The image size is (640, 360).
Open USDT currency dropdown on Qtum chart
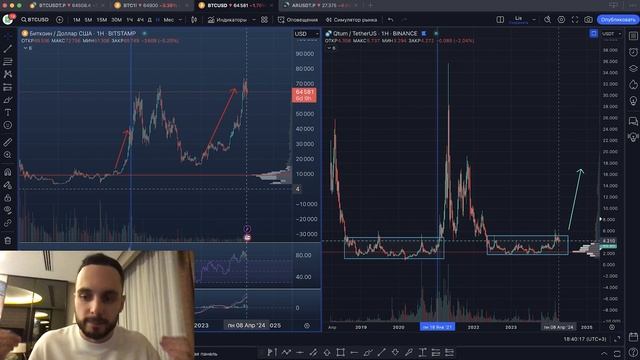click(x=611, y=34)
